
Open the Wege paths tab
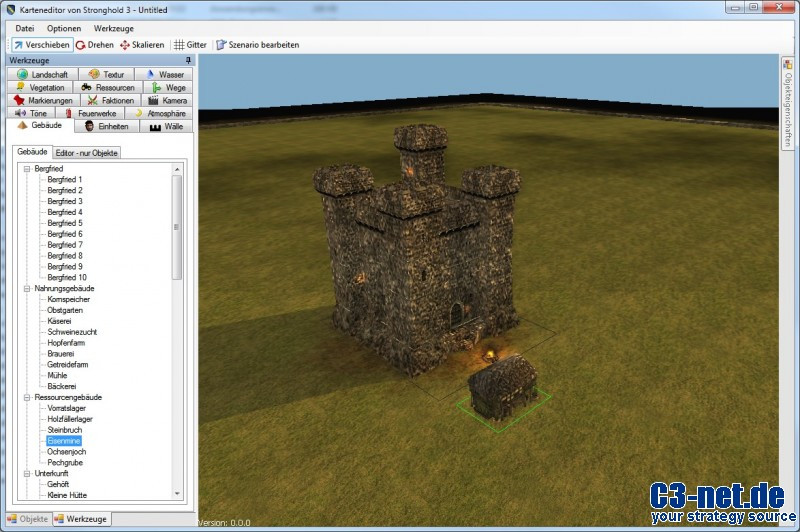click(168, 88)
